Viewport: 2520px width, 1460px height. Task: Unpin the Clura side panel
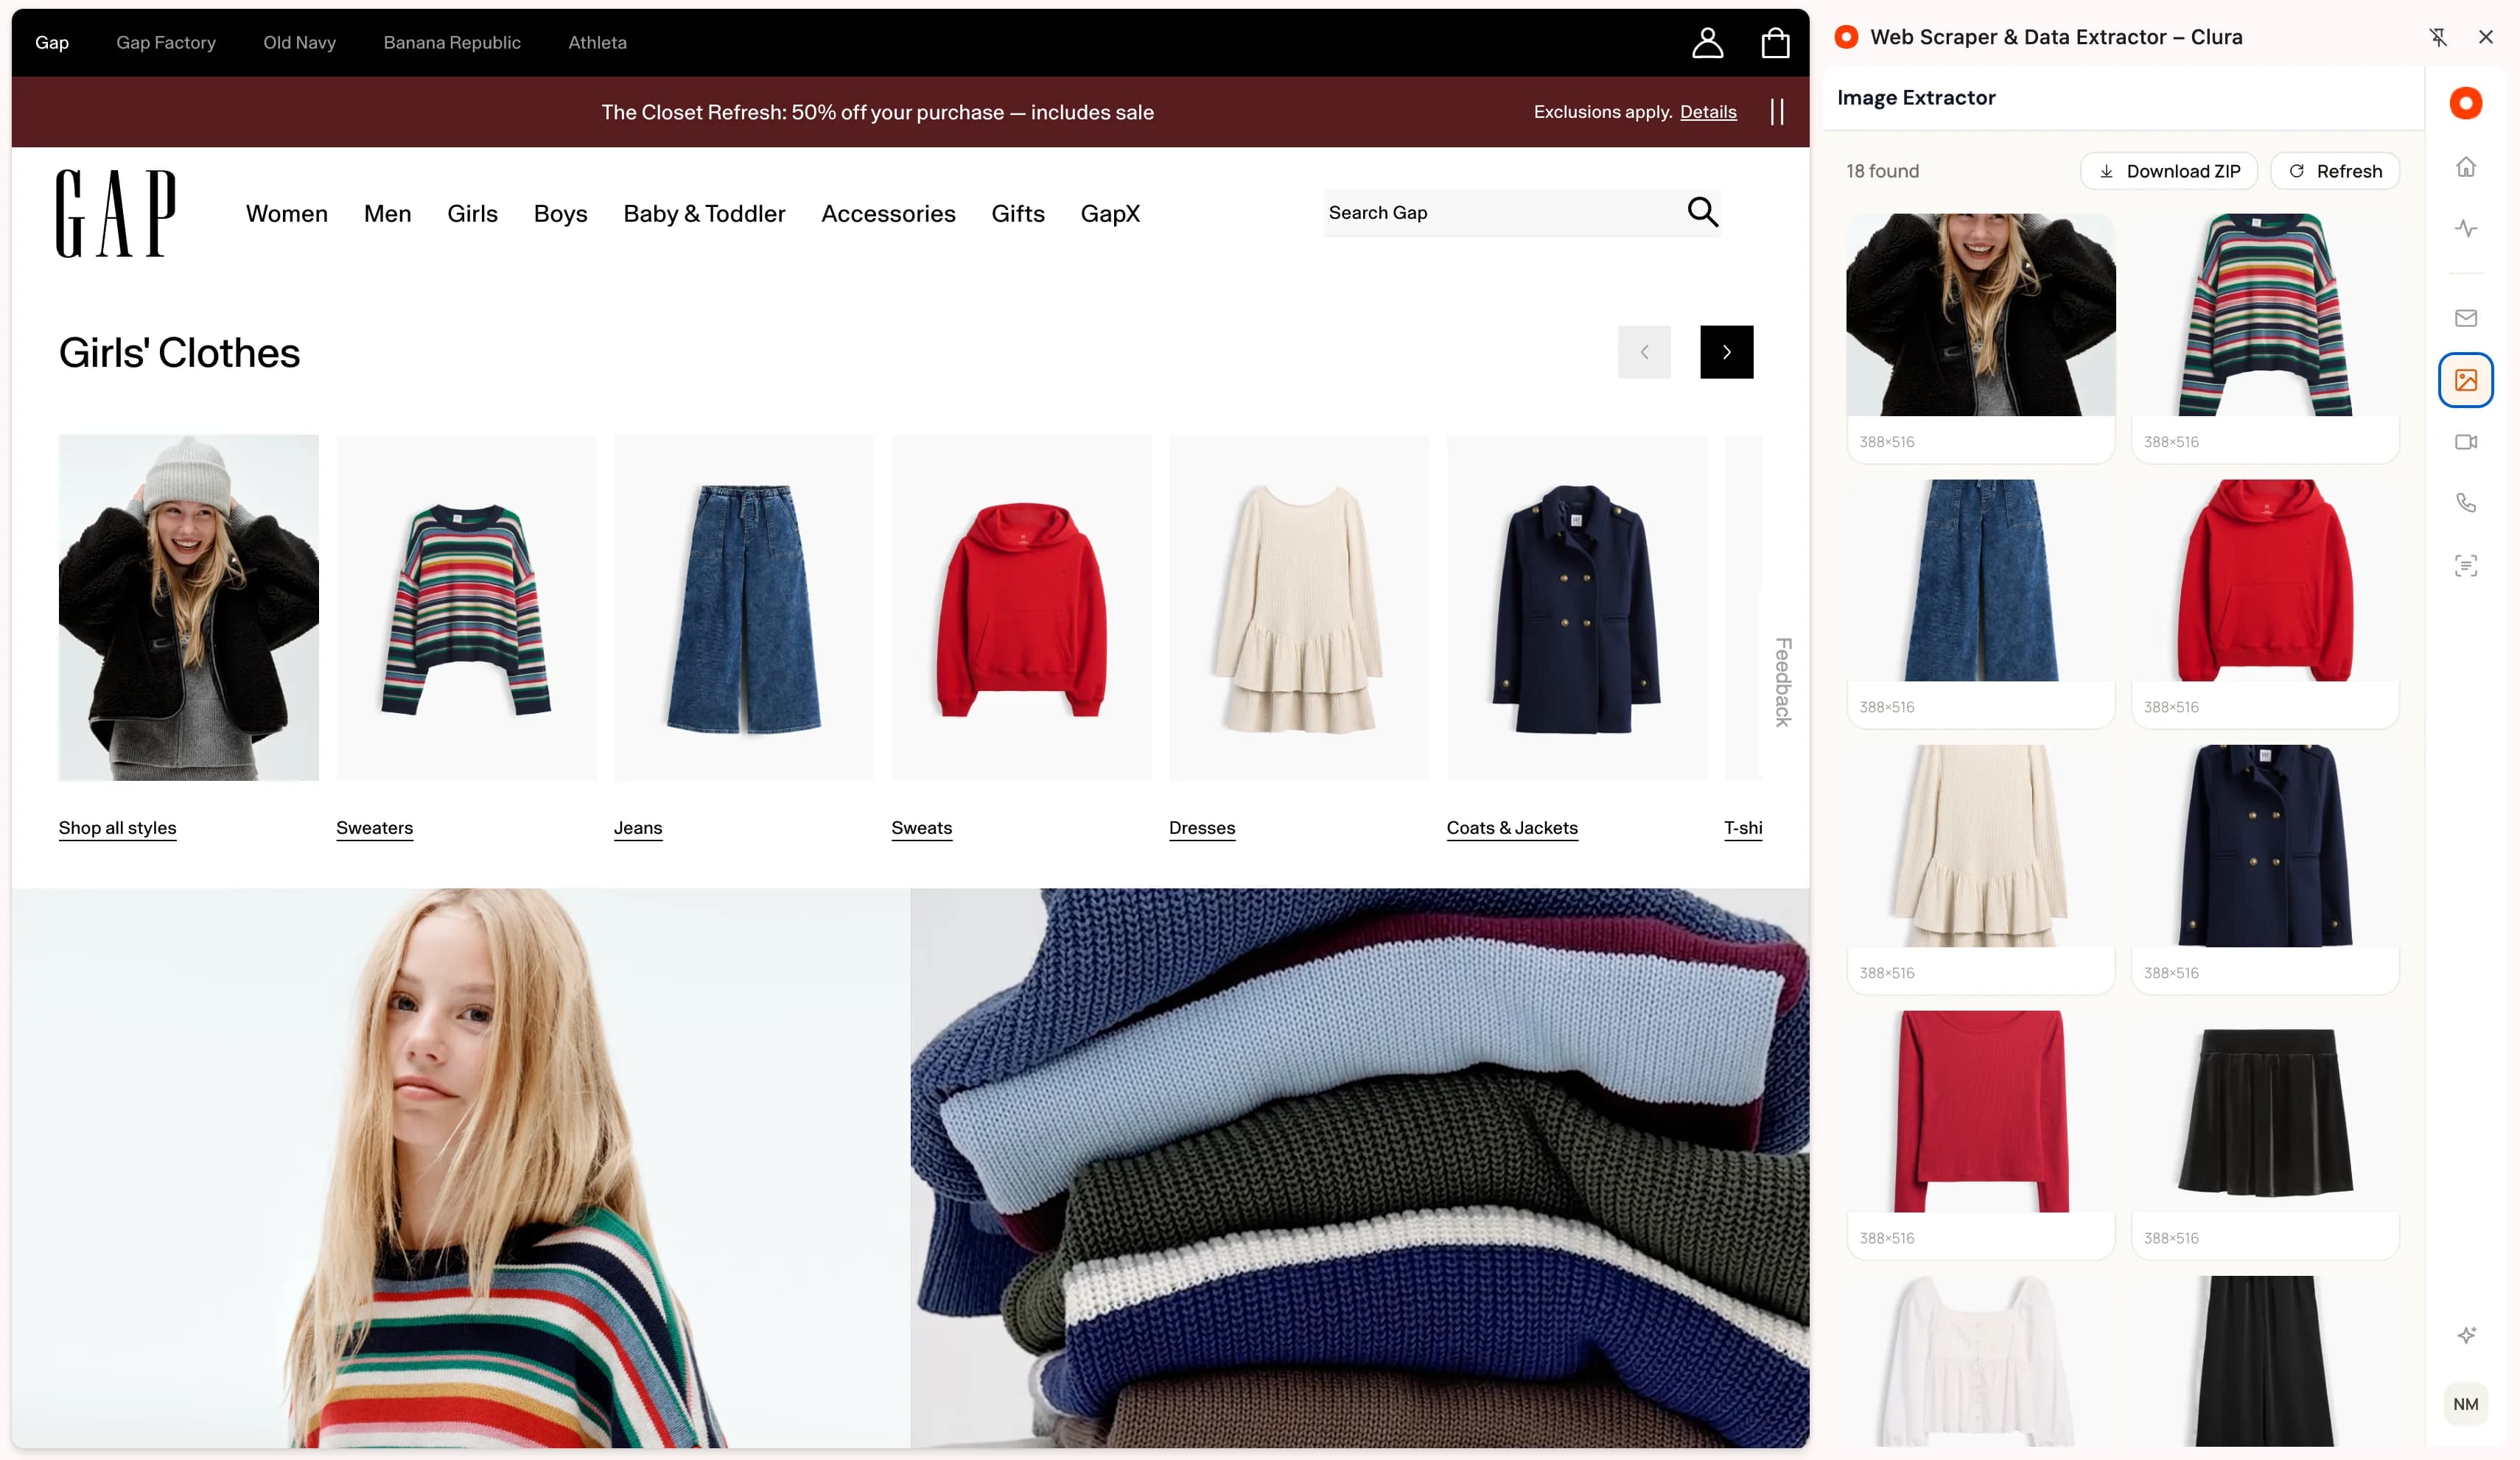[2438, 37]
